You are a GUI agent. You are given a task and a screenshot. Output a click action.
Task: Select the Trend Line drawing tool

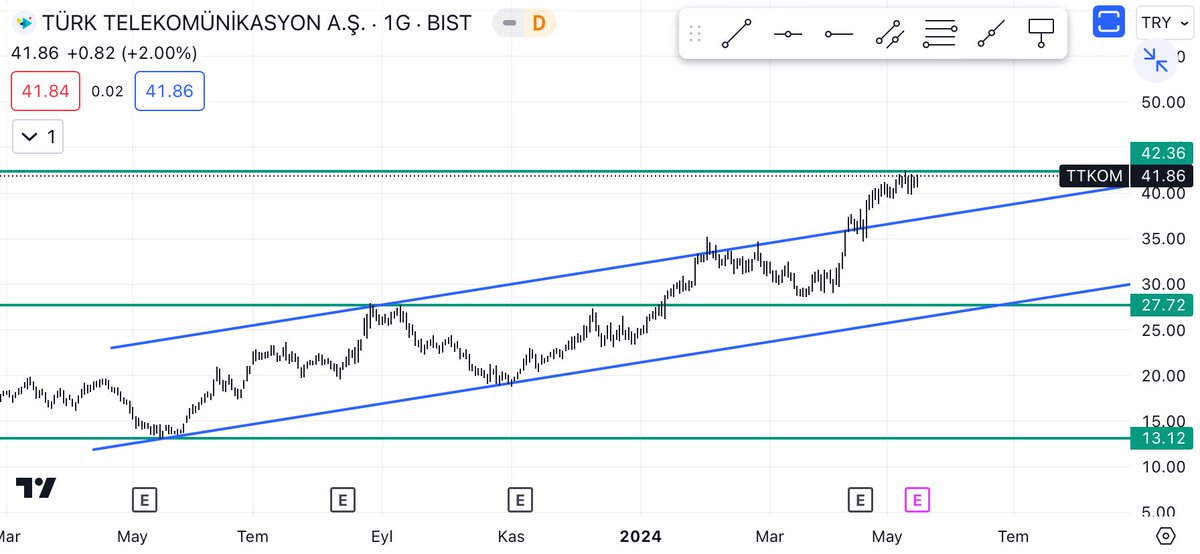point(737,34)
